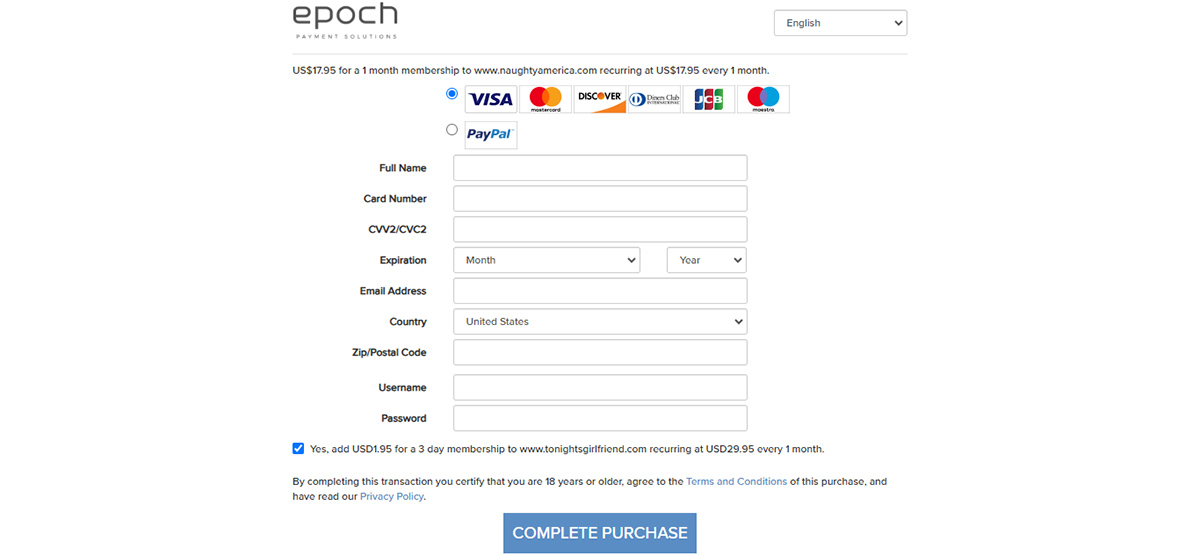The height and width of the screenshot is (556, 1200).
Task: Focus the Card Number input field
Action: [600, 199]
